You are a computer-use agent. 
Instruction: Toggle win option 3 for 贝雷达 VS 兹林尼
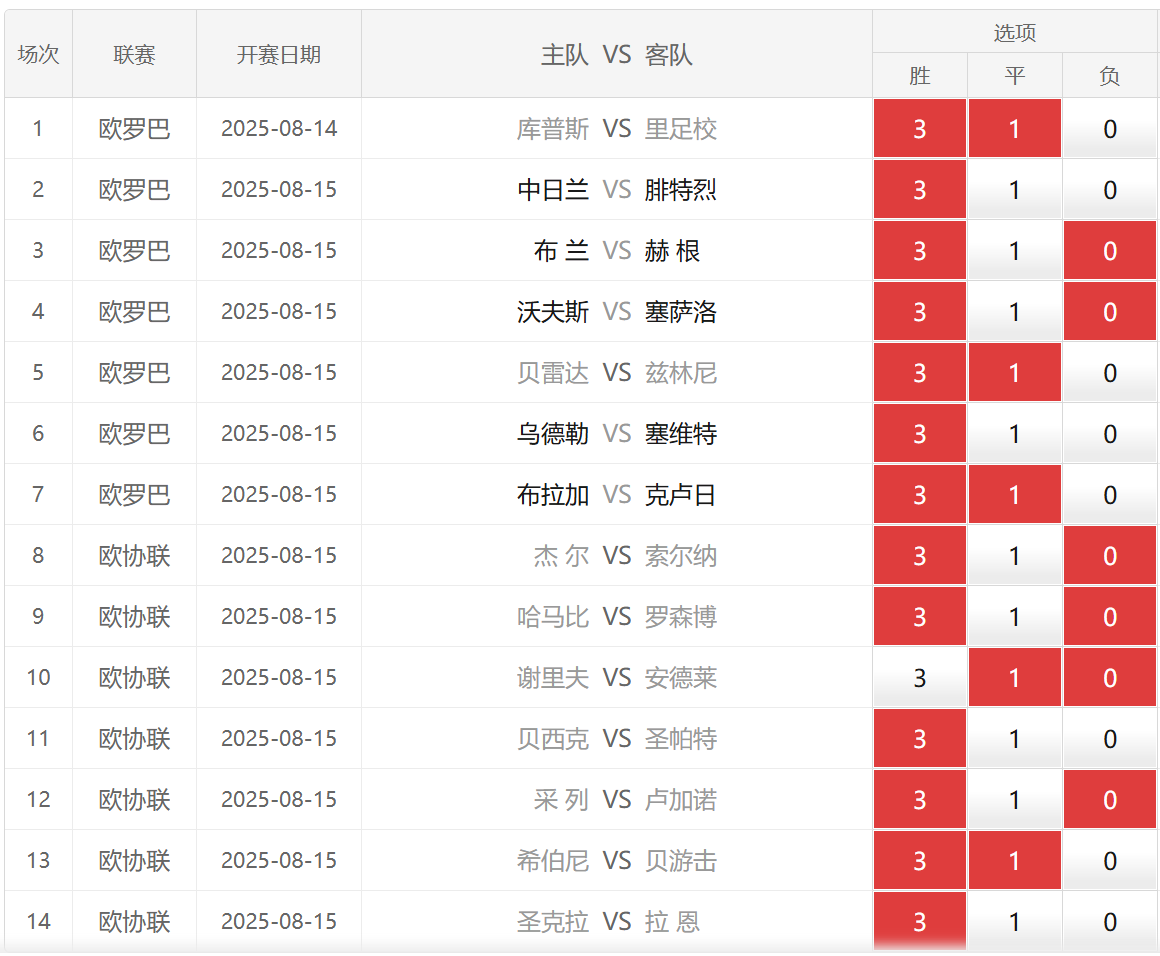[x=920, y=372]
